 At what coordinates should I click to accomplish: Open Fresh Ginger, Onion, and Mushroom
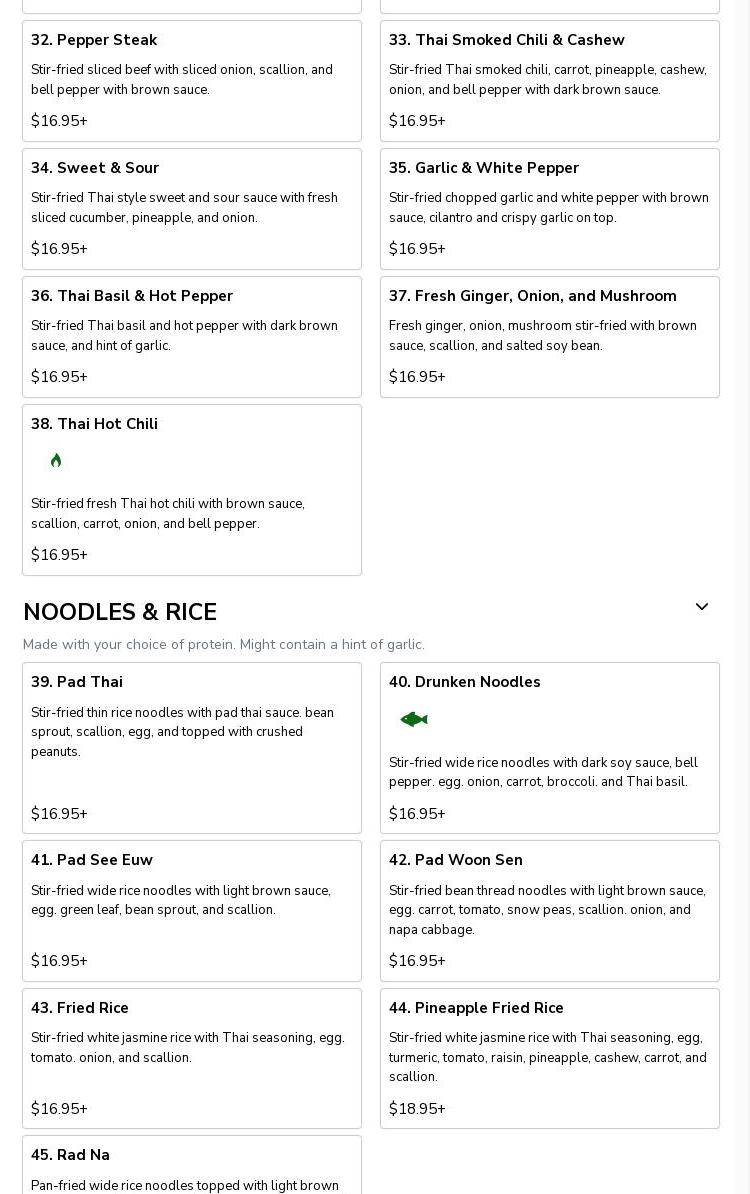(x=532, y=296)
